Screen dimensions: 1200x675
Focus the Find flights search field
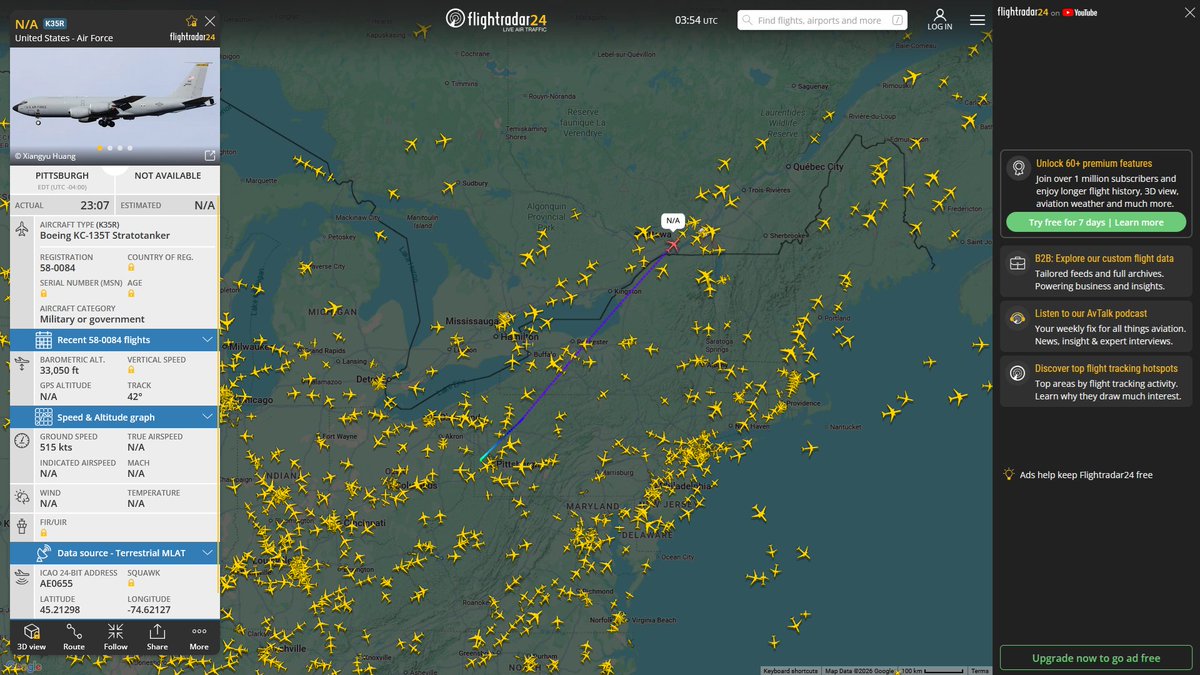coord(823,20)
